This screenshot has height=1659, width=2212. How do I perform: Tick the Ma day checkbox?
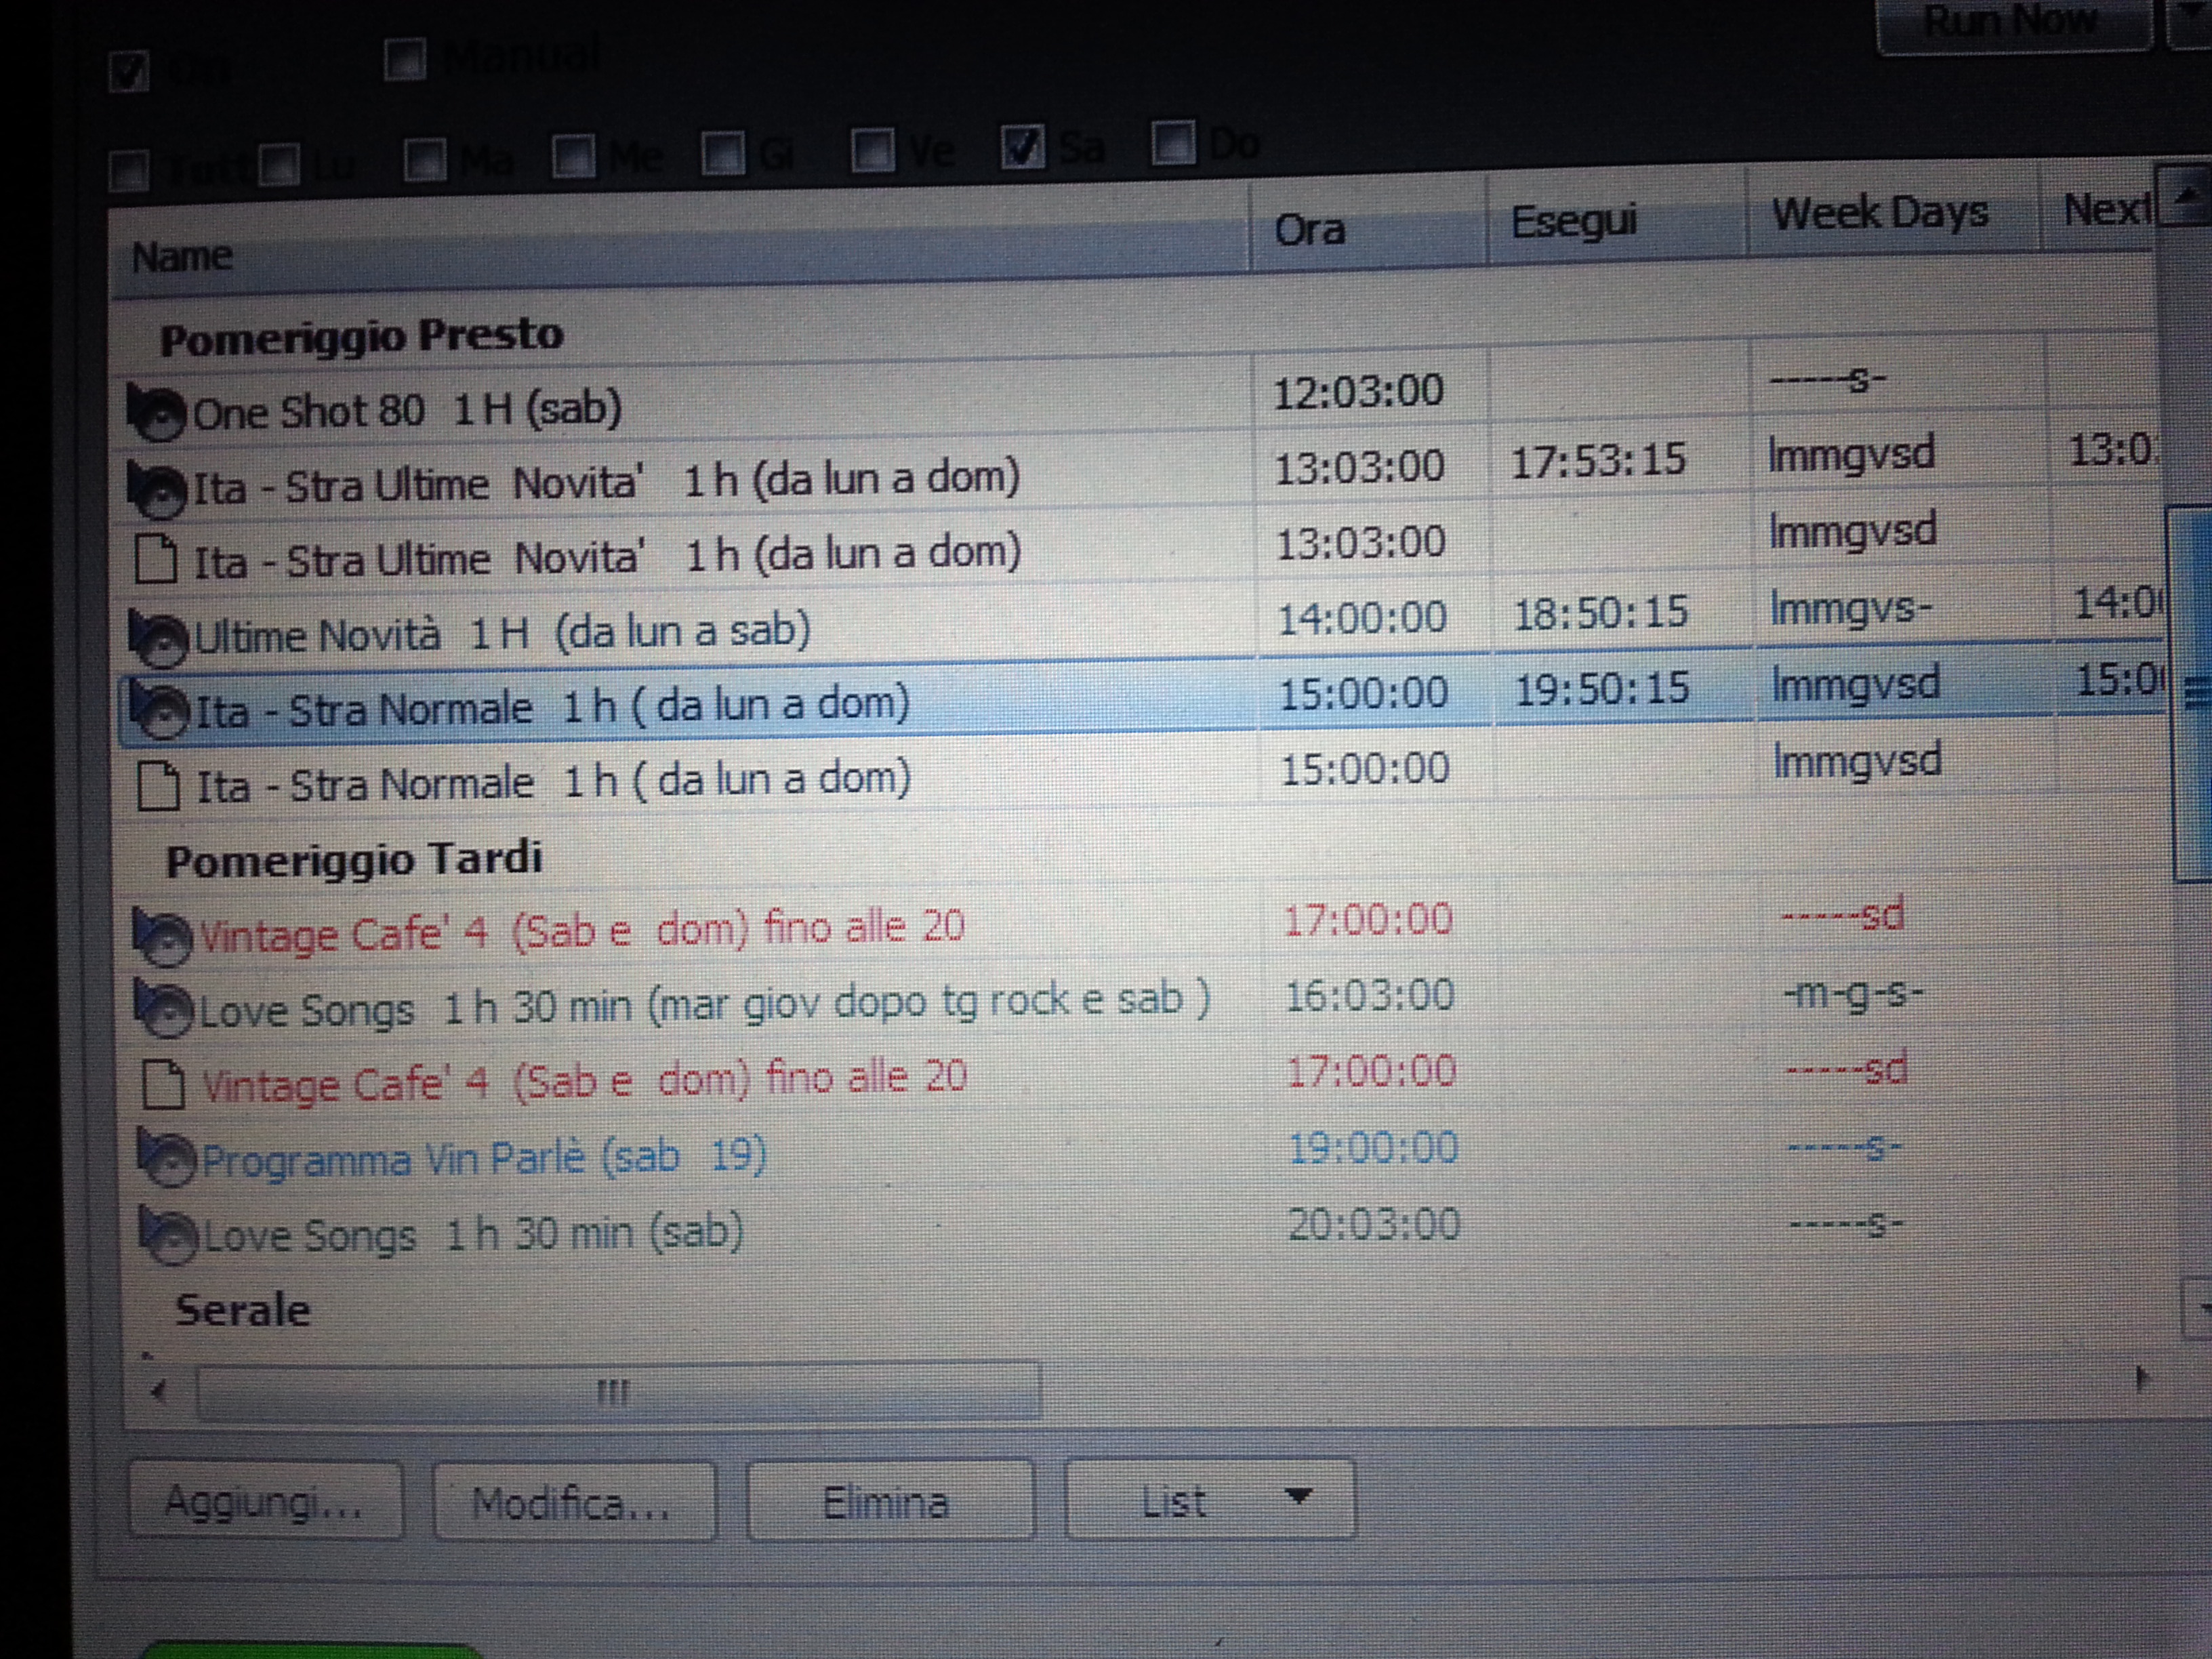point(426,160)
